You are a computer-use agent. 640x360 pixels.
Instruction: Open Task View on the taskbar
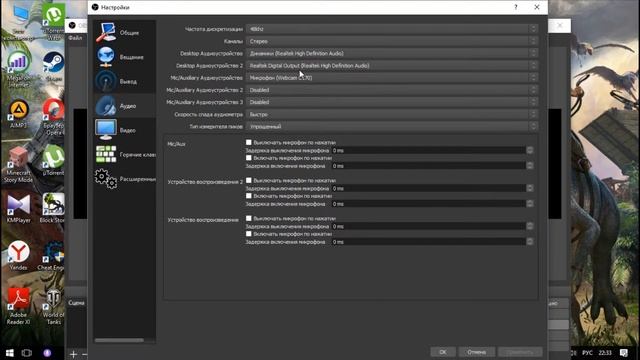(27, 353)
